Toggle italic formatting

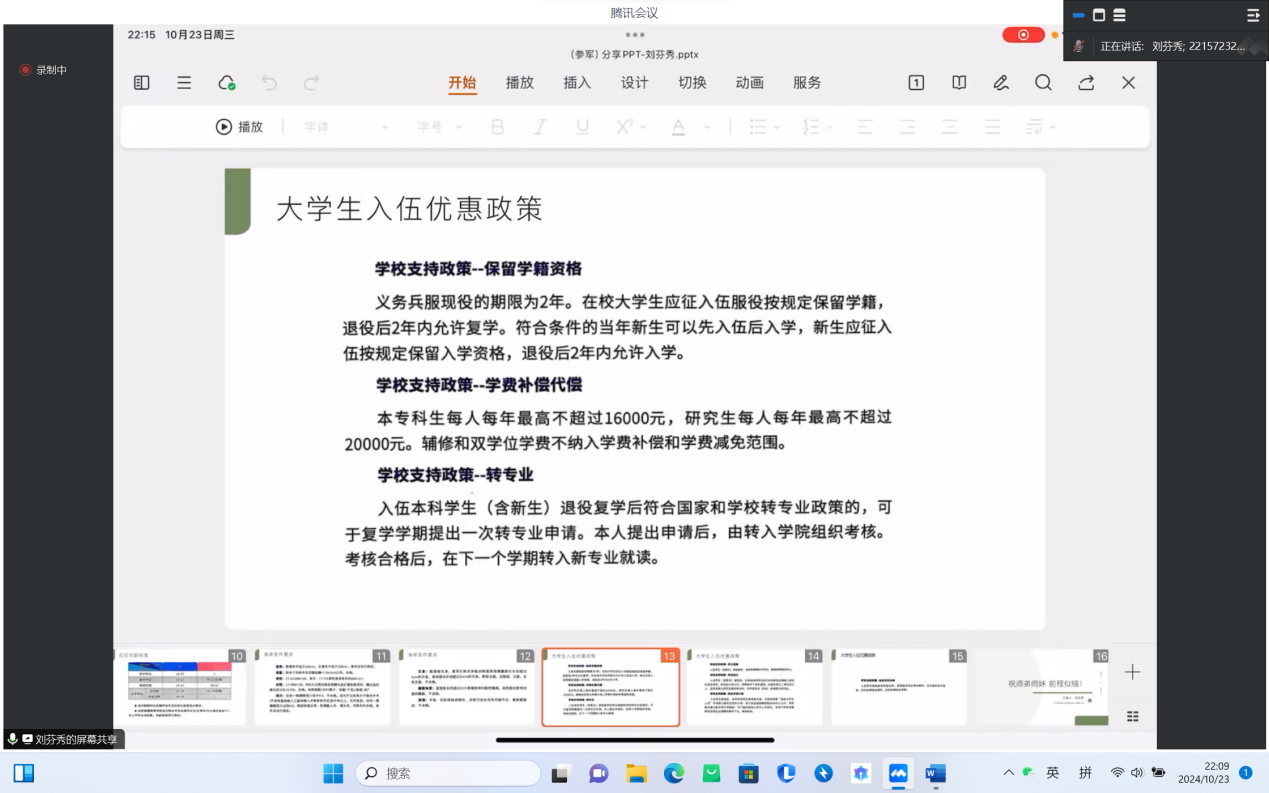click(540, 127)
